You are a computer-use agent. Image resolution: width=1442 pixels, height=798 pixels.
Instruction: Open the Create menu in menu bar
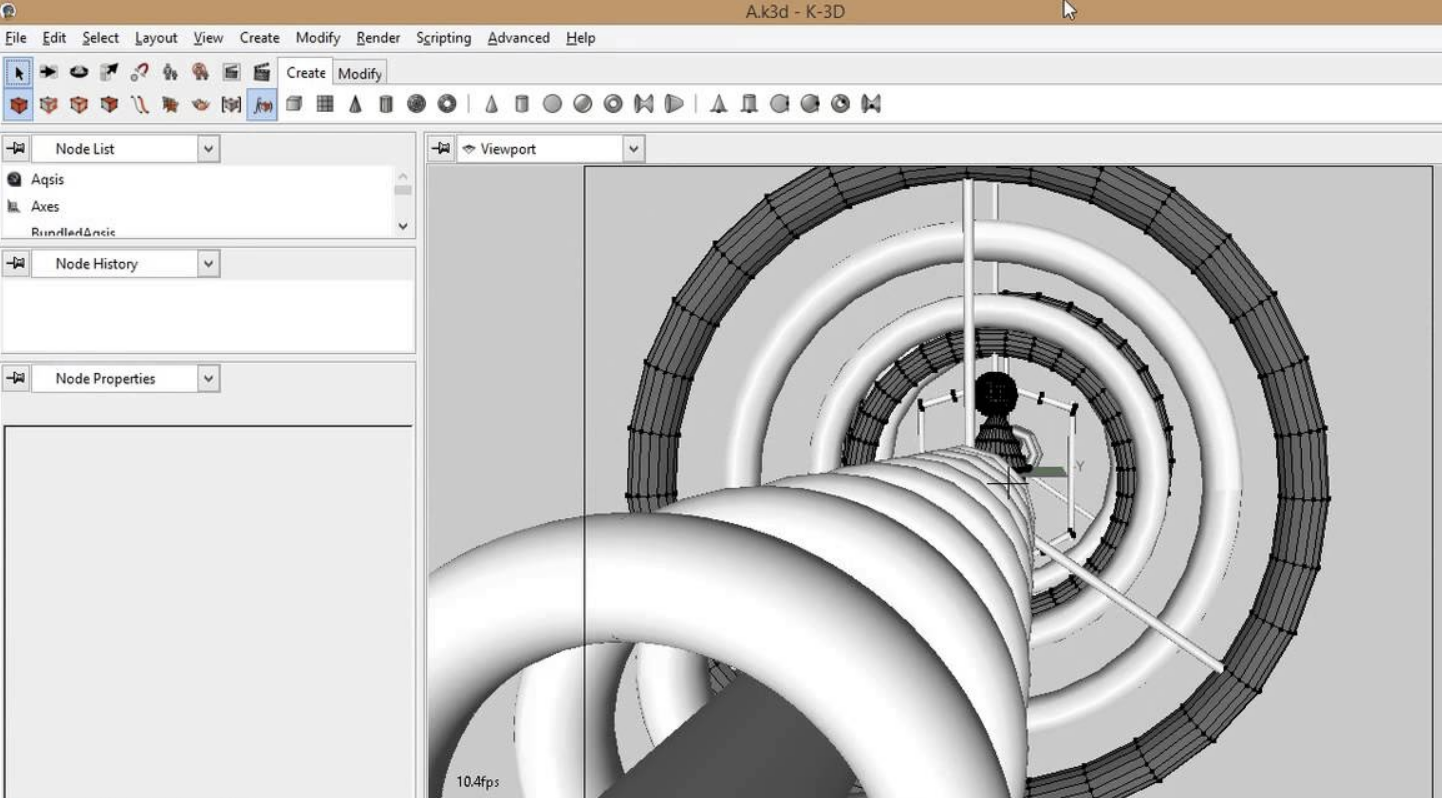tap(259, 38)
